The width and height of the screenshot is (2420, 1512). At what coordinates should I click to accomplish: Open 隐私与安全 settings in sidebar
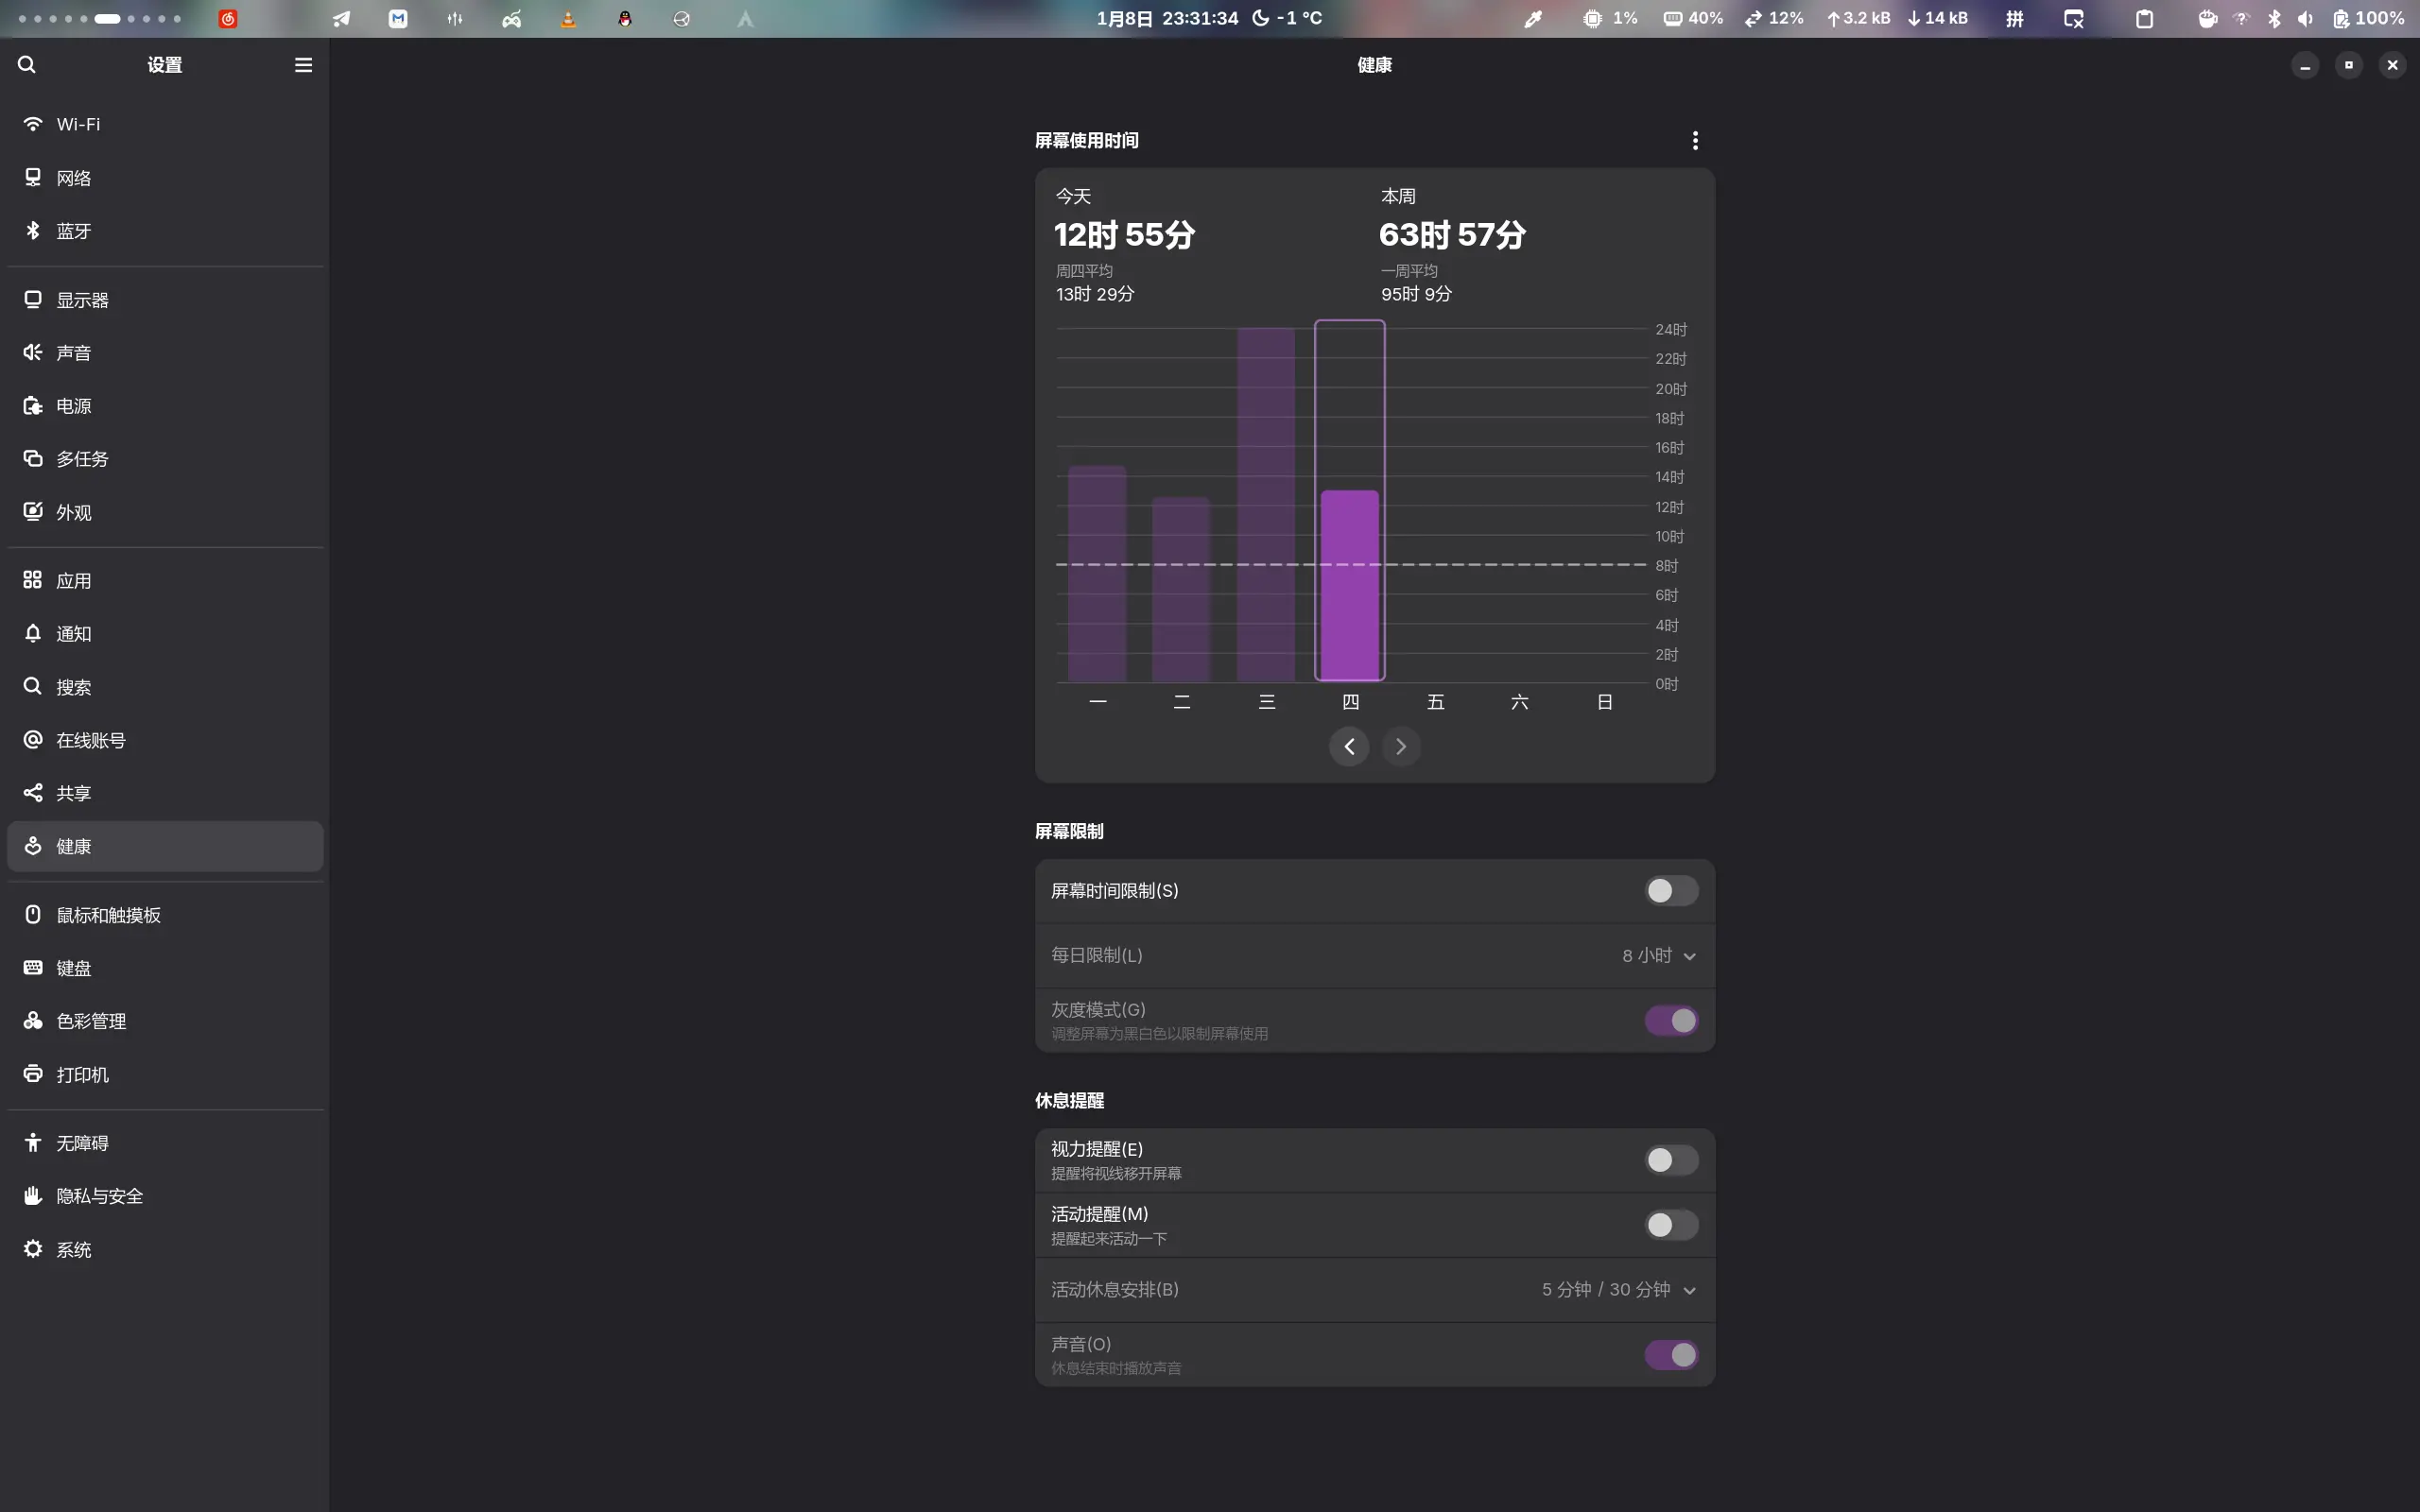(x=99, y=1196)
